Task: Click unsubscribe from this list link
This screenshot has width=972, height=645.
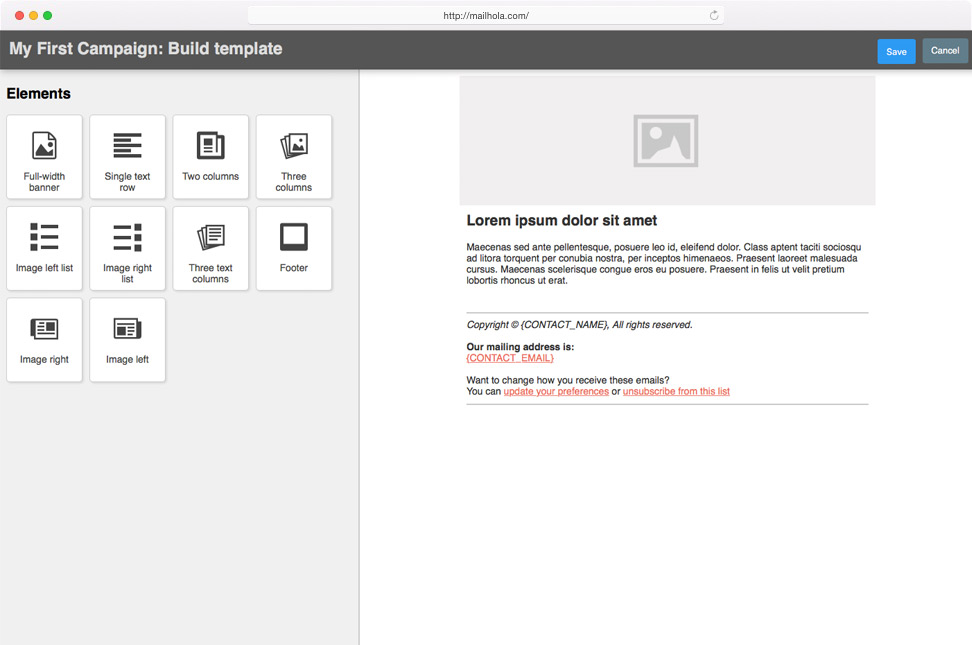Action: click(x=676, y=391)
